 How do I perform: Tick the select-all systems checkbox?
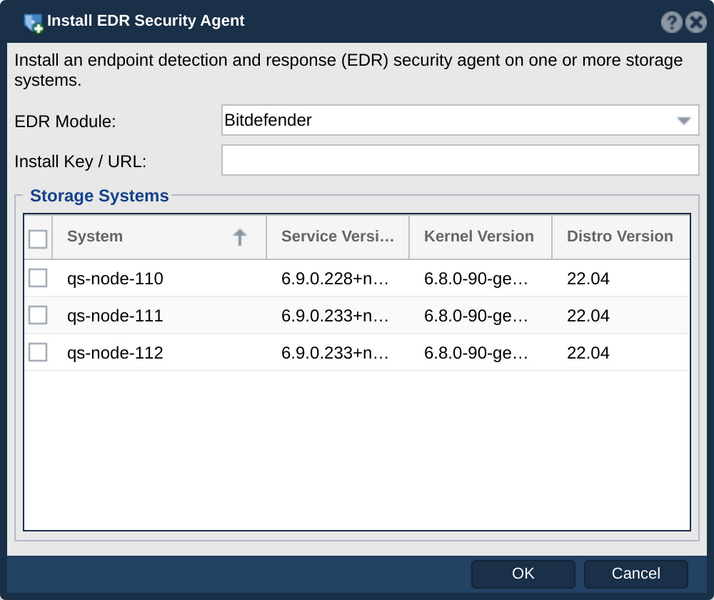(38, 239)
